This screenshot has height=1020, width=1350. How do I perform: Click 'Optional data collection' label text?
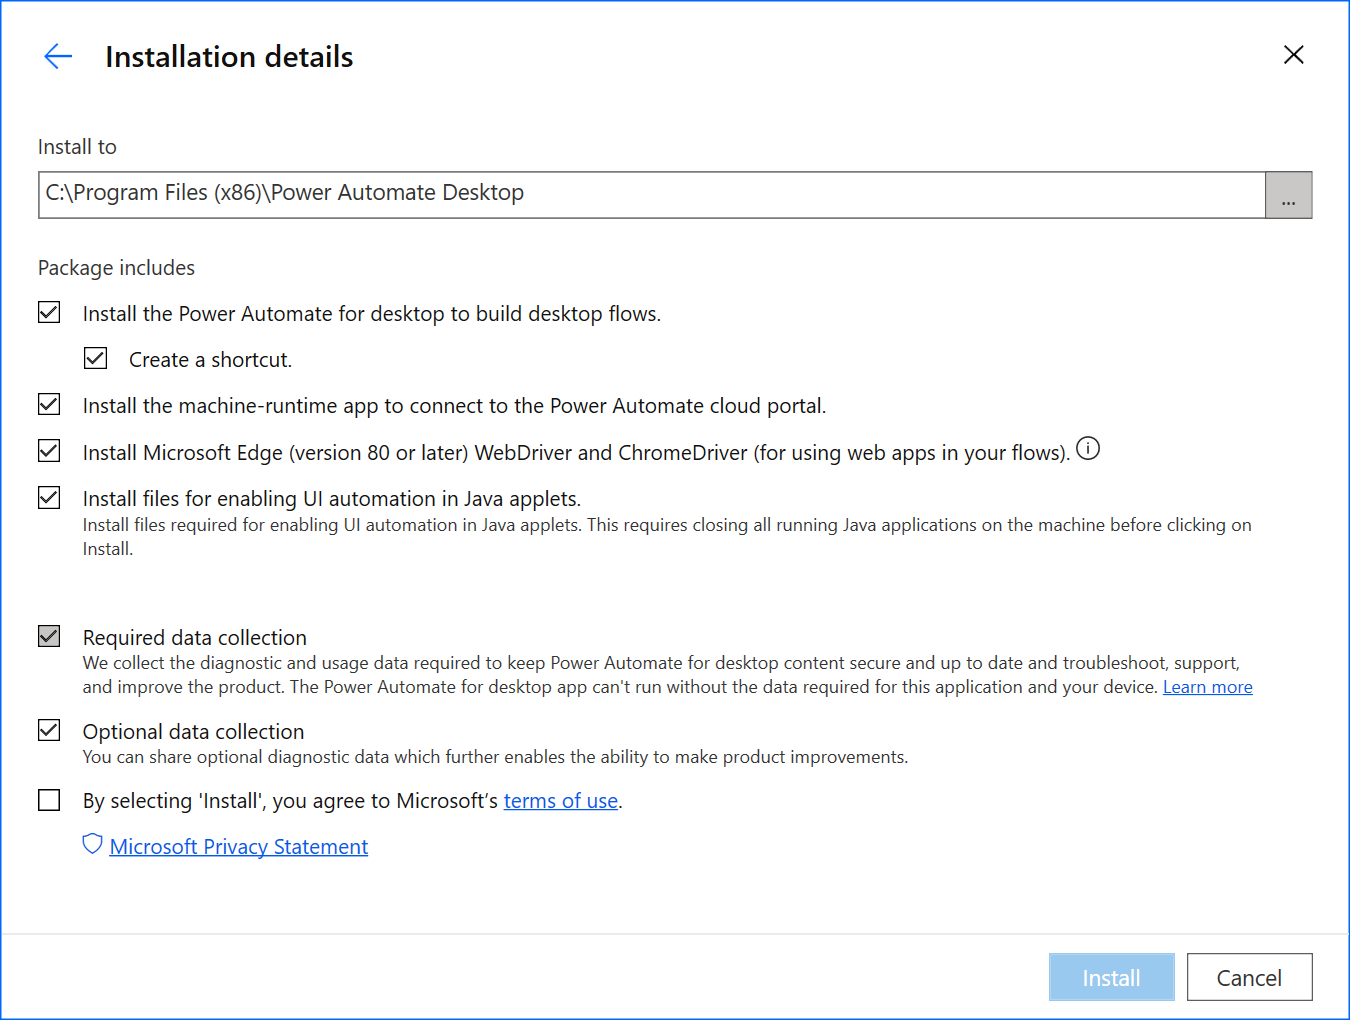(193, 732)
